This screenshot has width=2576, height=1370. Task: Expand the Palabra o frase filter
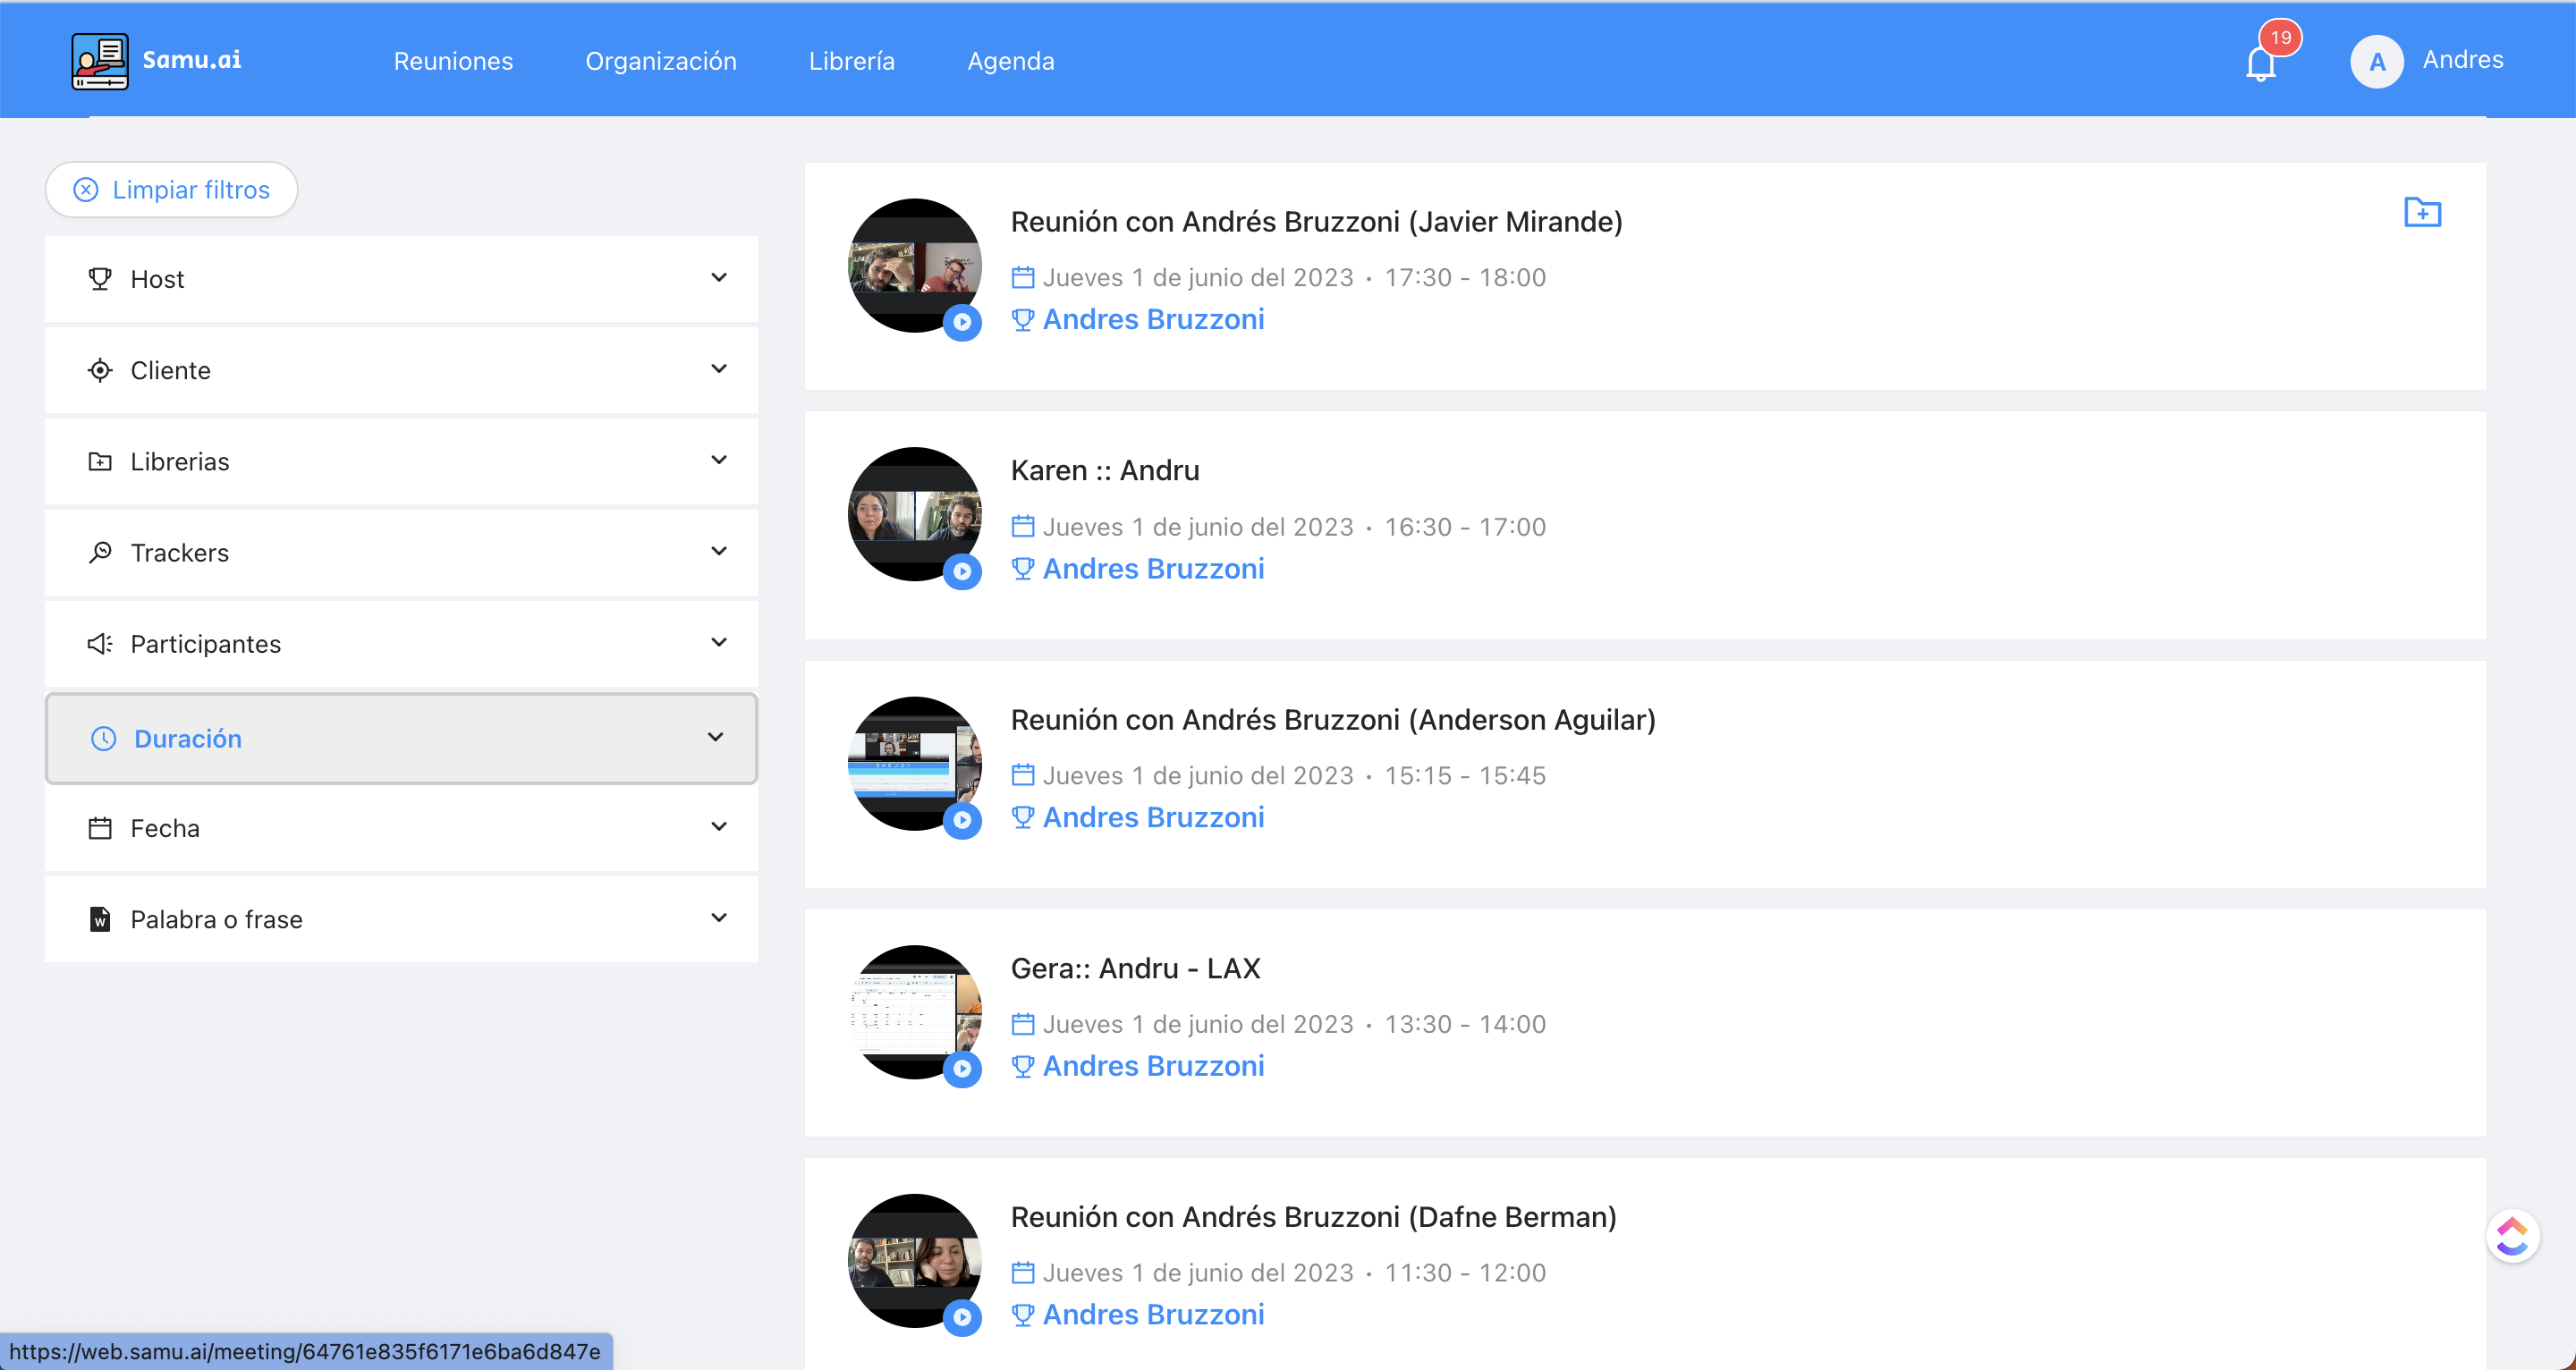(x=718, y=918)
